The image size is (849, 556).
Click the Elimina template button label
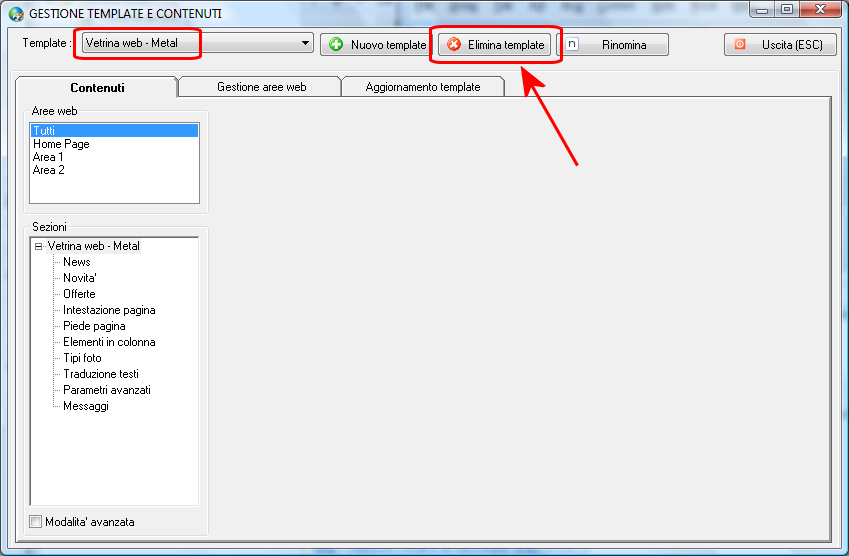tap(506, 45)
